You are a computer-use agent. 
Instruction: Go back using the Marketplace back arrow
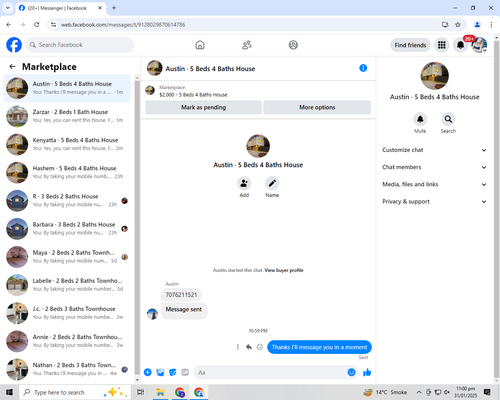coord(12,67)
